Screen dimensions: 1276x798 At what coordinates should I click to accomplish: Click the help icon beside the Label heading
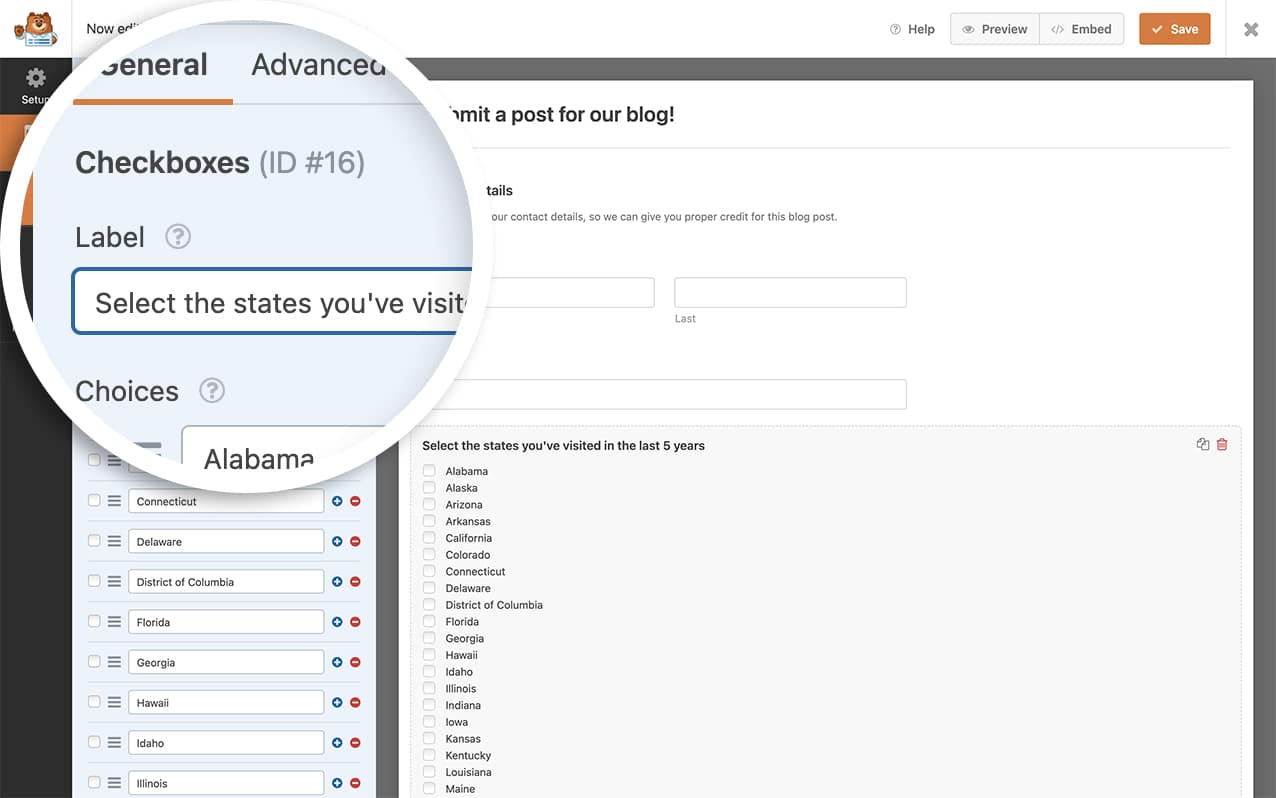[178, 237]
